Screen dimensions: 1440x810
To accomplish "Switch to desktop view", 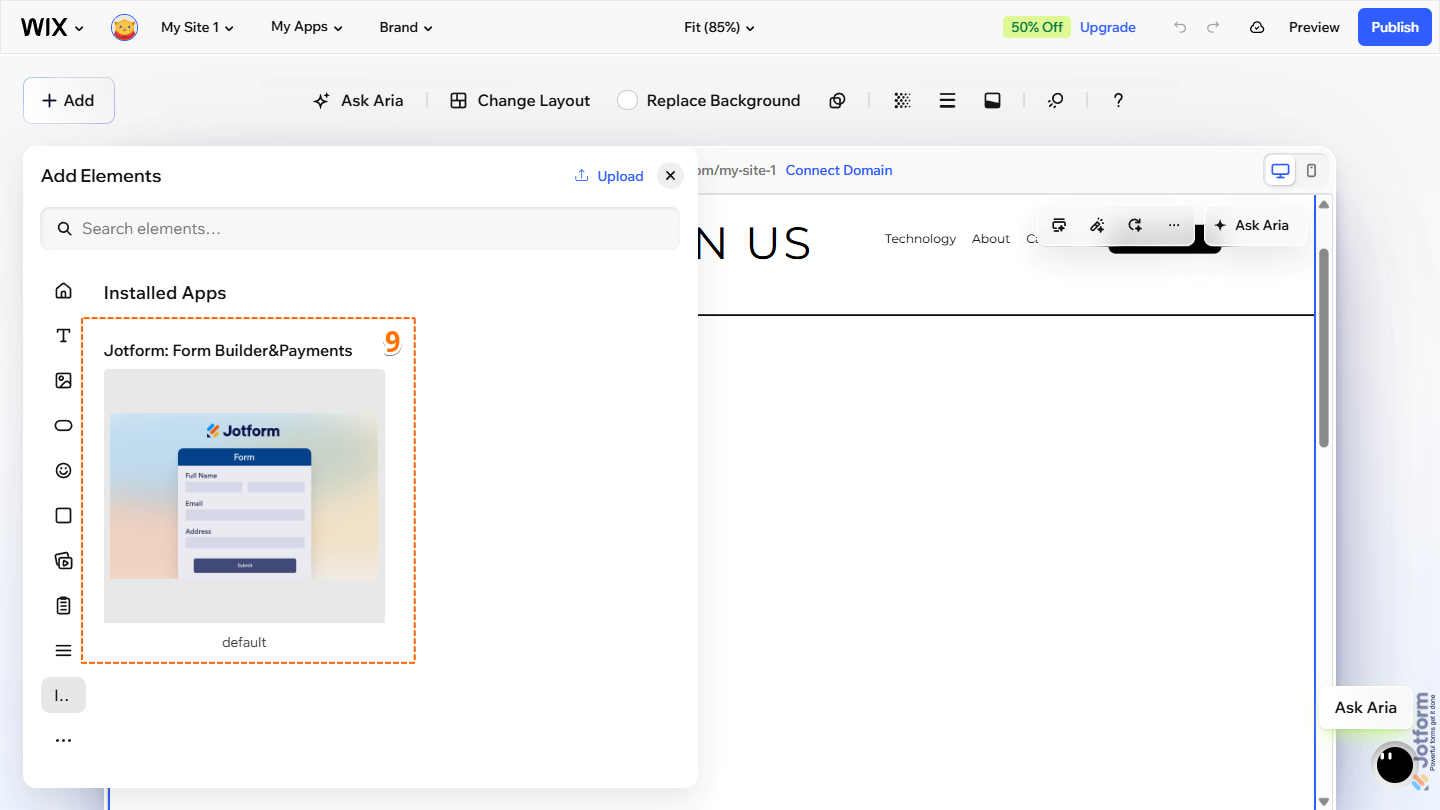I will (x=1280, y=171).
